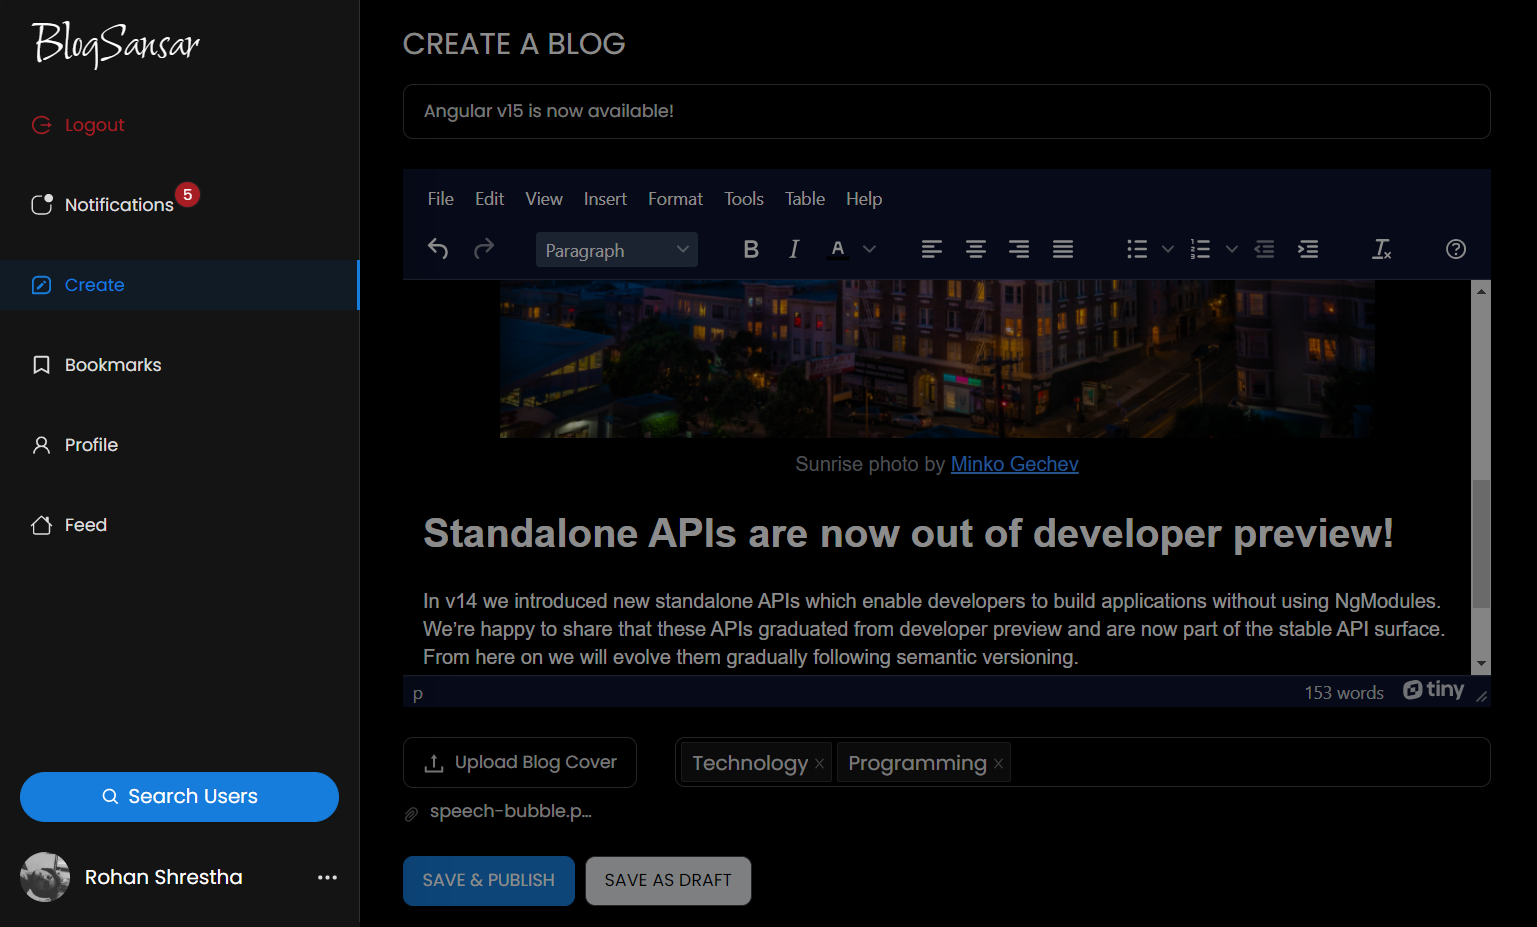Click the Sunrise photo by caption

[870, 464]
